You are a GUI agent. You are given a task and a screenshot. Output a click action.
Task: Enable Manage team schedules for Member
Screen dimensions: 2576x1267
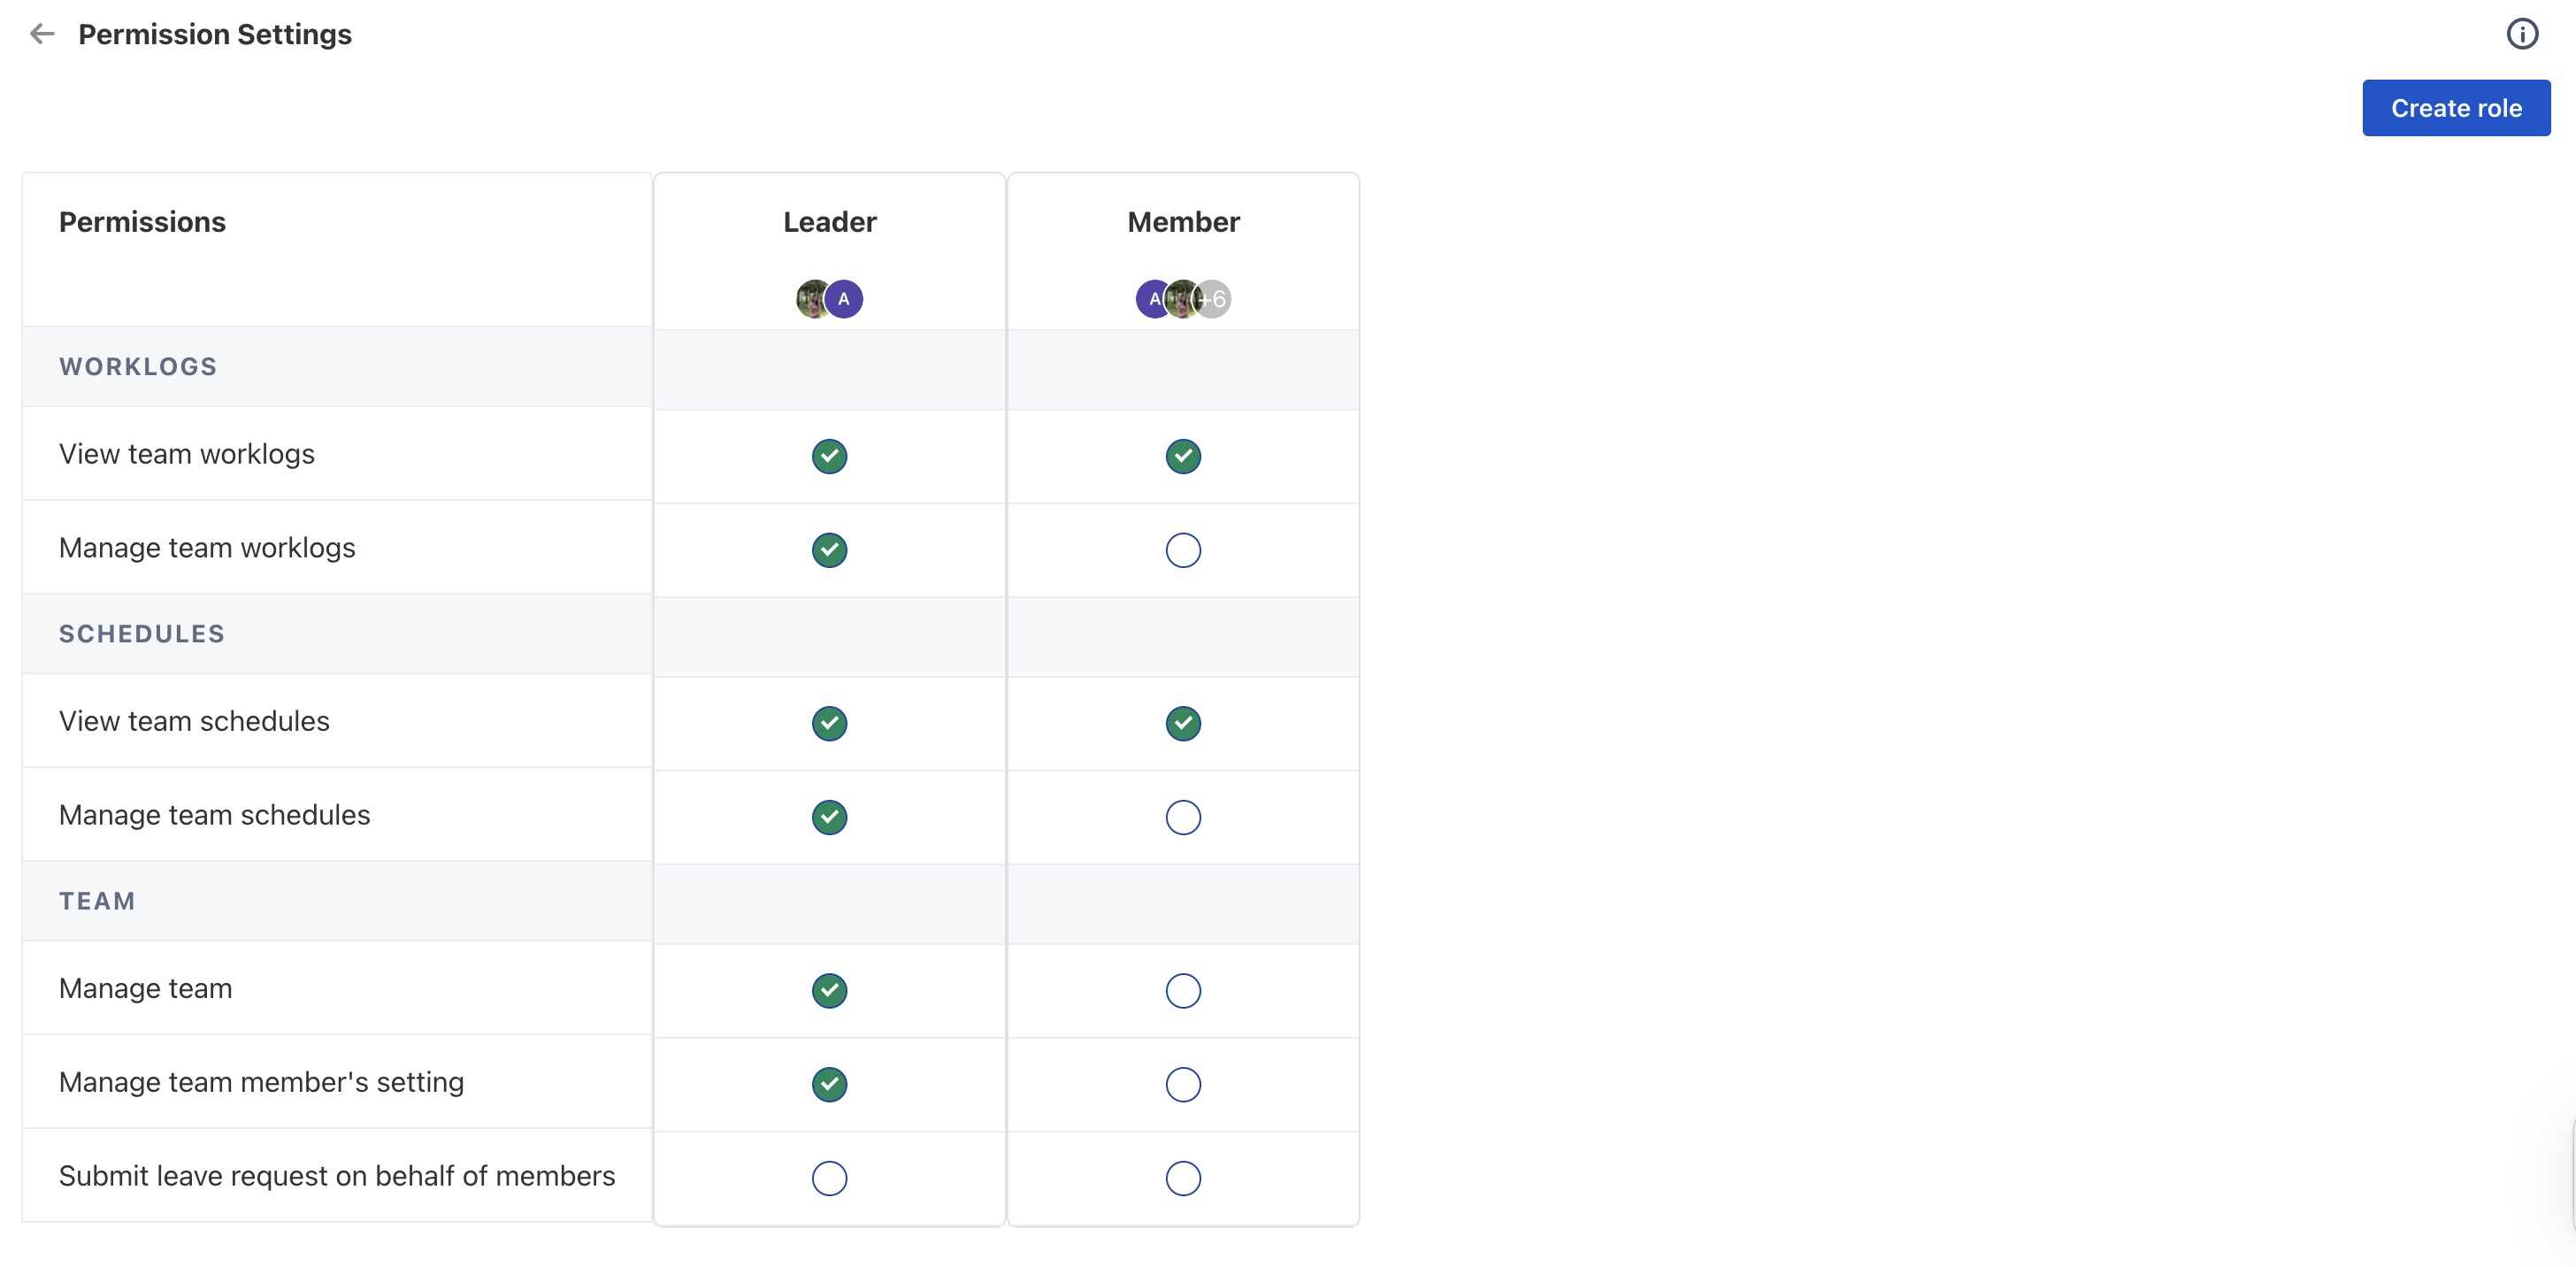[x=1183, y=817]
